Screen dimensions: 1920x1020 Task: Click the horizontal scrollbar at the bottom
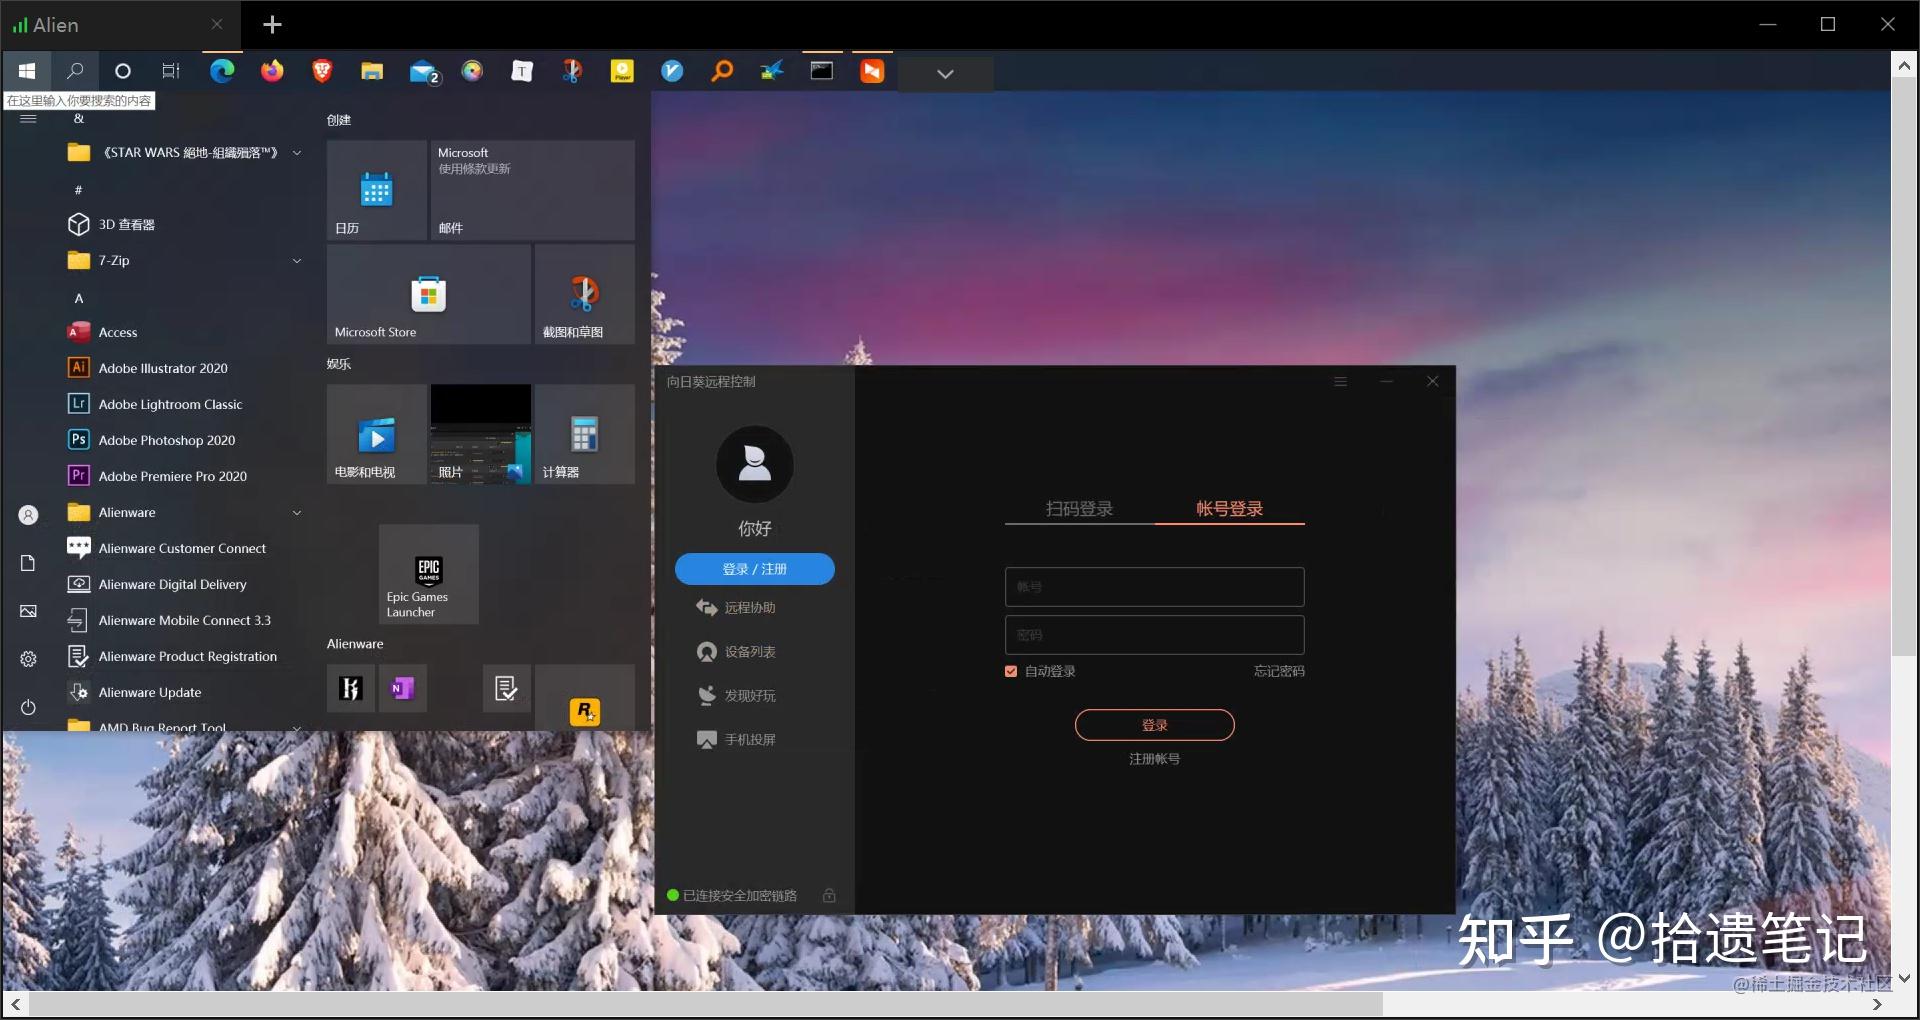pos(700,1004)
